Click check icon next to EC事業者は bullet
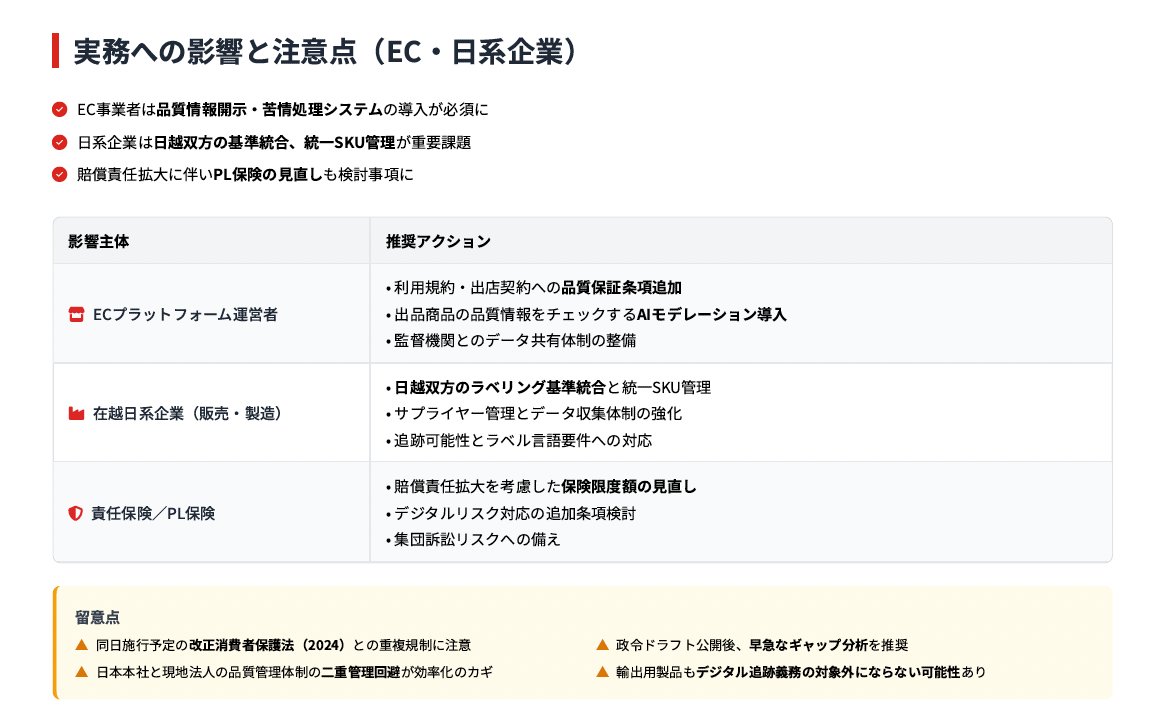 (60, 109)
